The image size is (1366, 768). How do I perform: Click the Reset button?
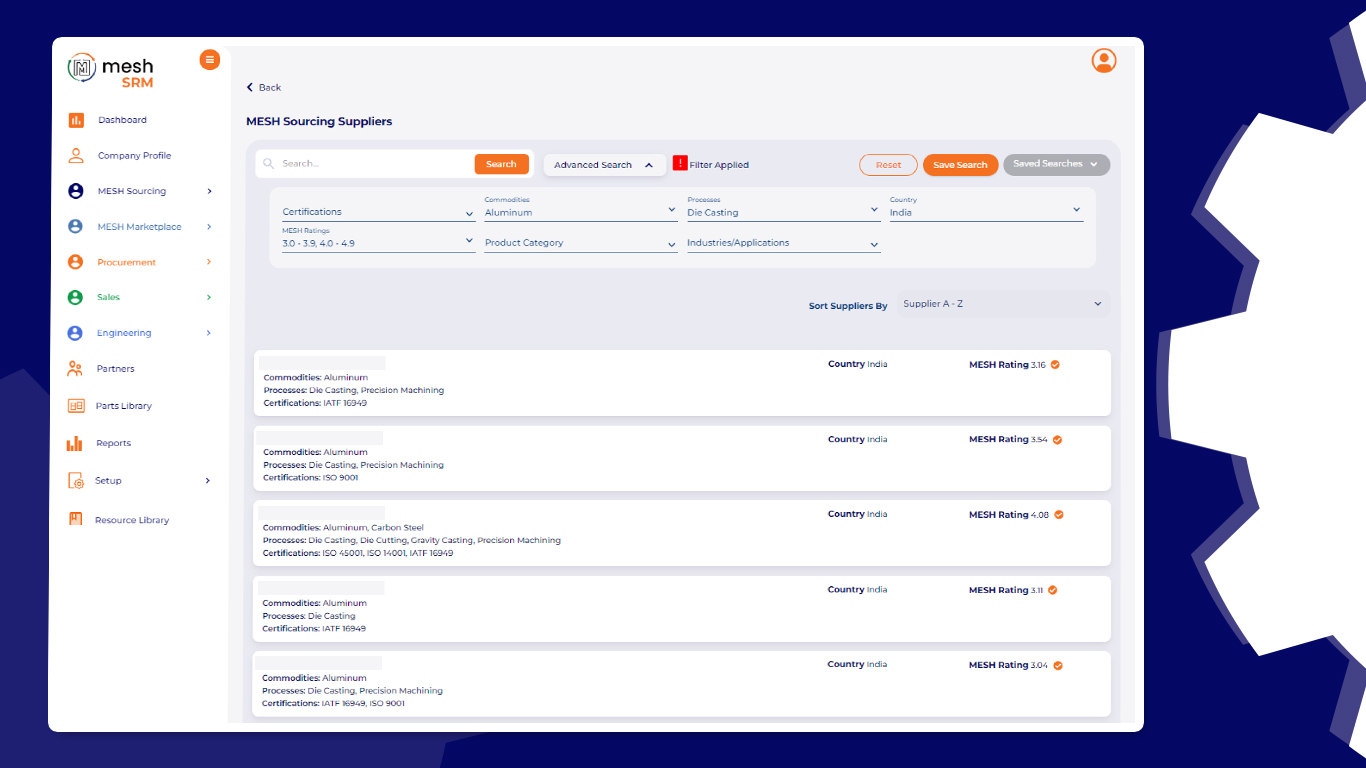(x=888, y=165)
